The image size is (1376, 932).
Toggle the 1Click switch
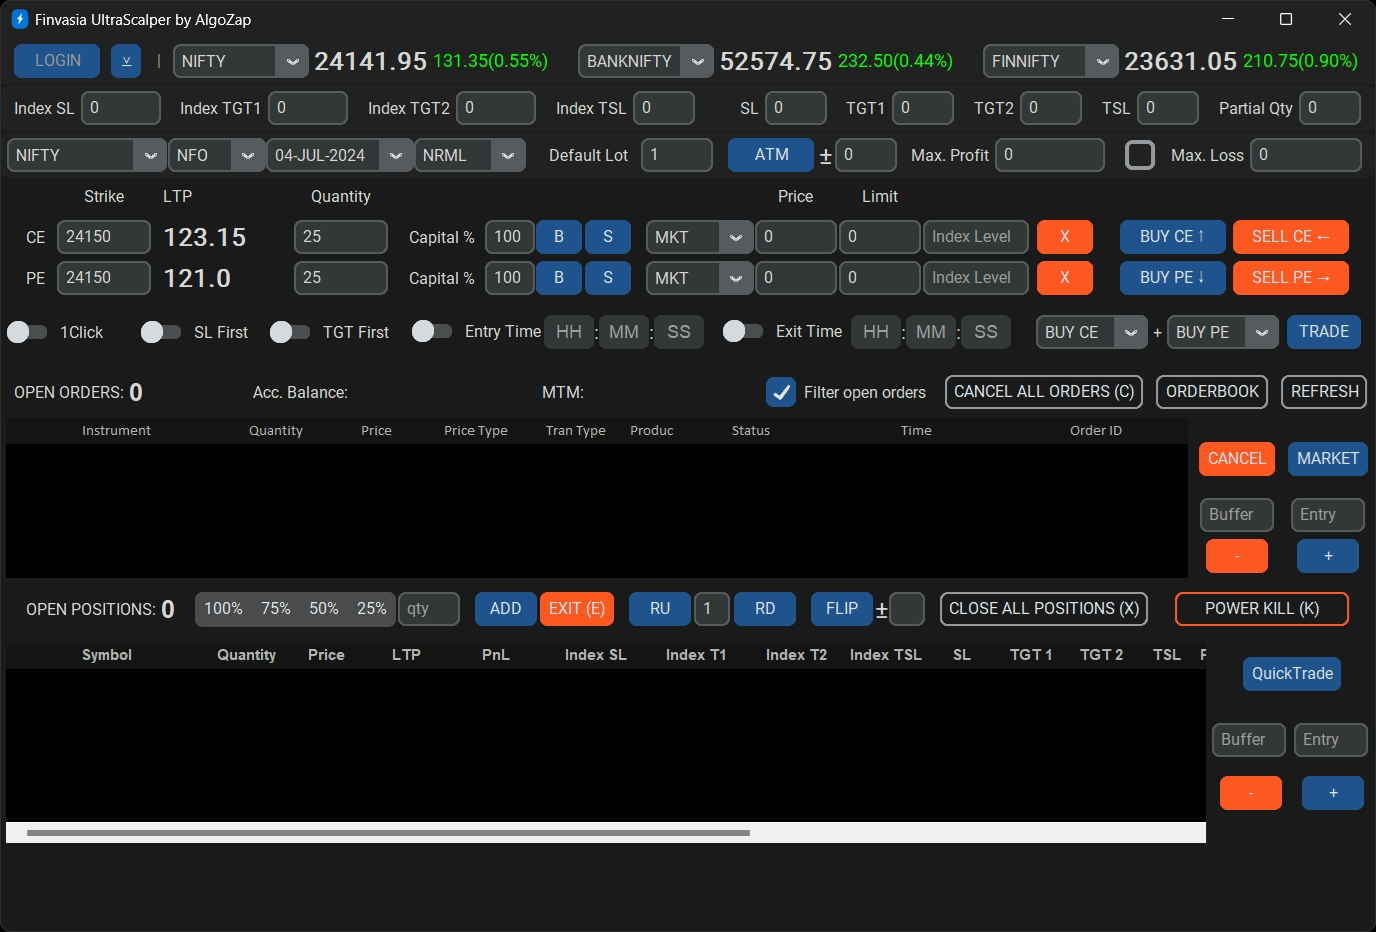pyautogui.click(x=27, y=332)
